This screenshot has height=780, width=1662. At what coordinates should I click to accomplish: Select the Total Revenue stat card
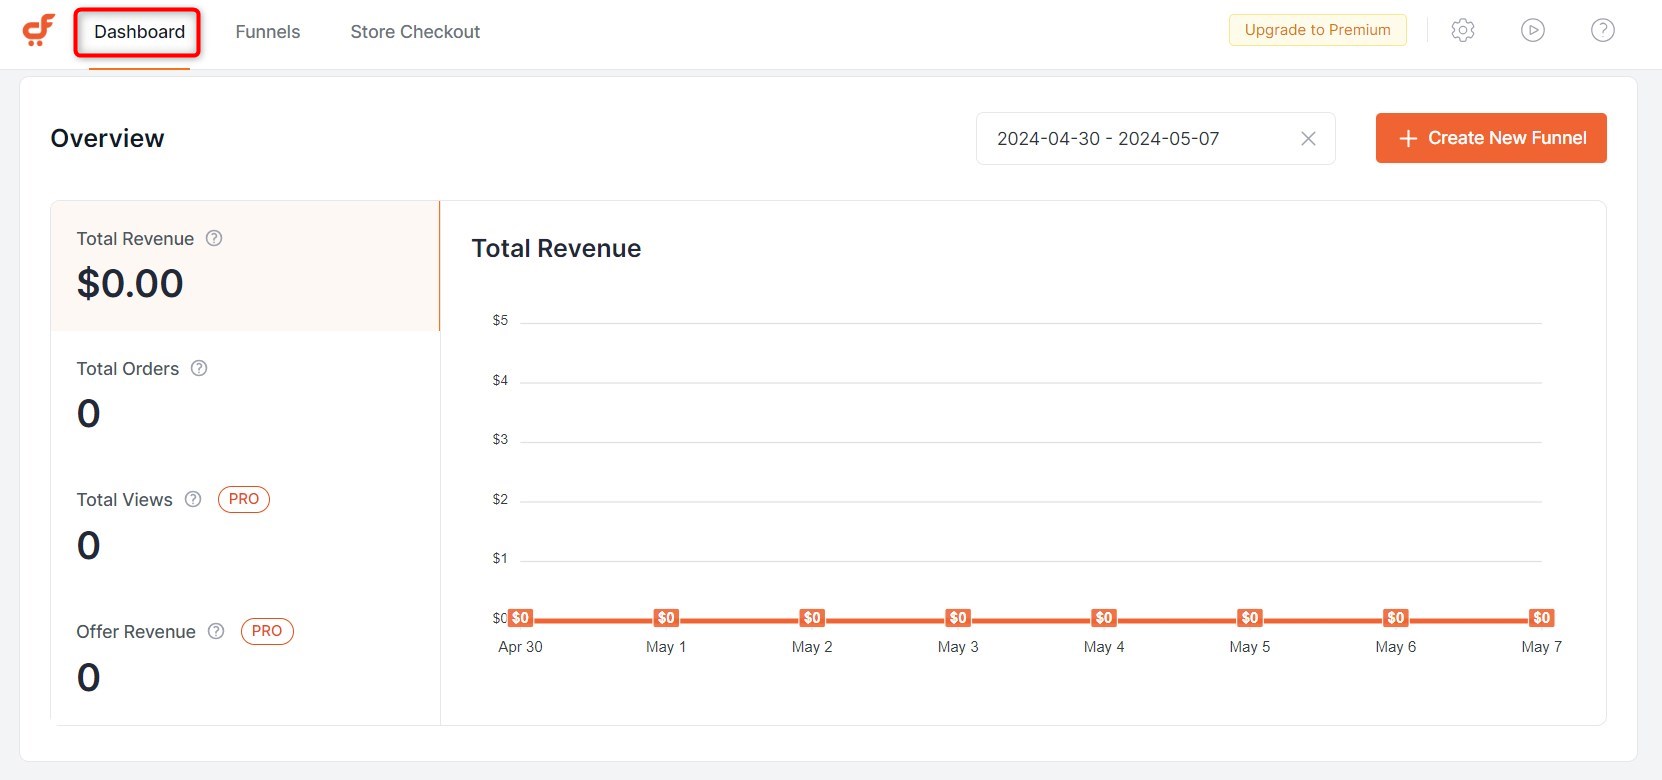pos(245,266)
